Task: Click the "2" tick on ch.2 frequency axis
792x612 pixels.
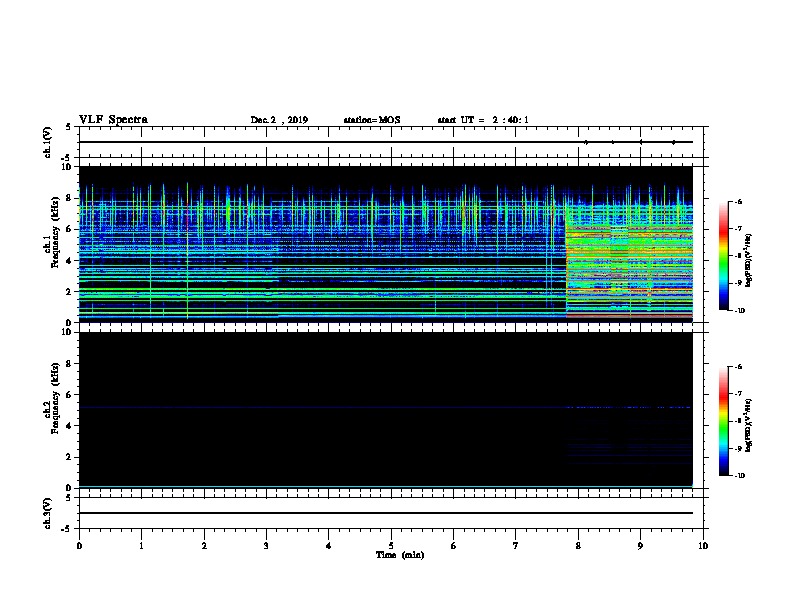Action: click(70, 457)
